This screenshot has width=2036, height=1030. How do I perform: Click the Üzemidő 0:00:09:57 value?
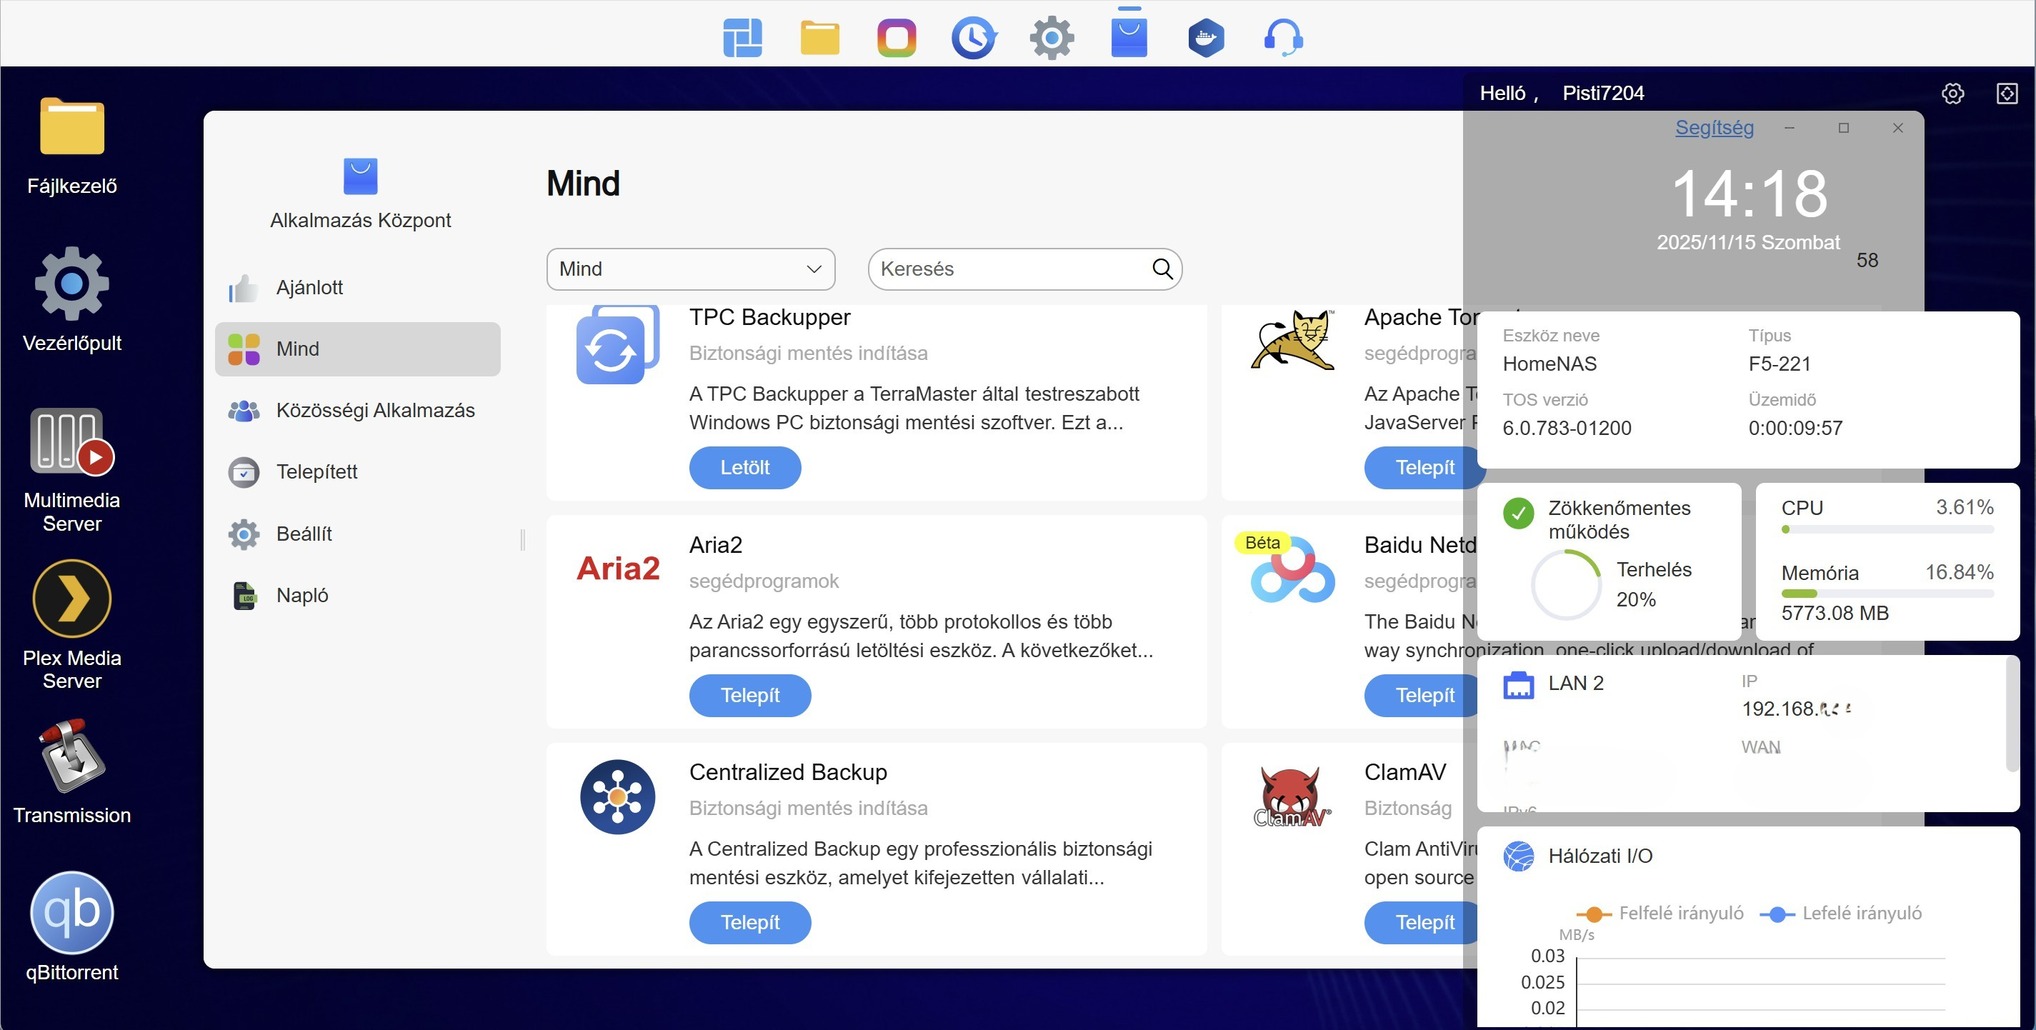click(1795, 428)
